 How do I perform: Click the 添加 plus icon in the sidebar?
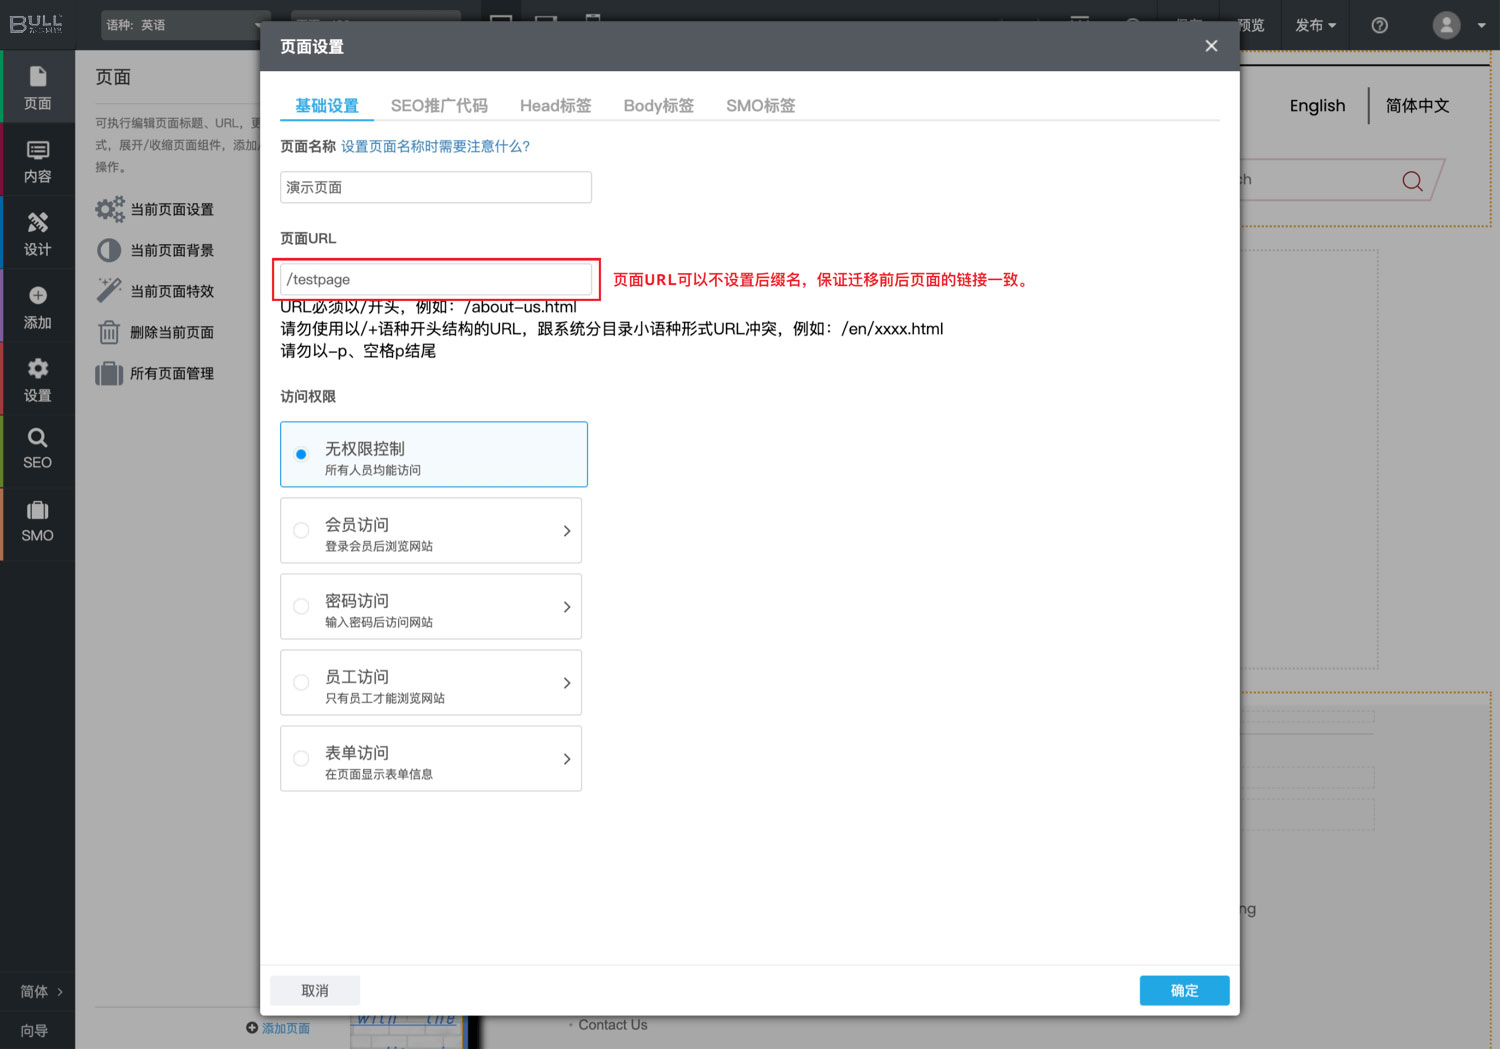coord(37,307)
